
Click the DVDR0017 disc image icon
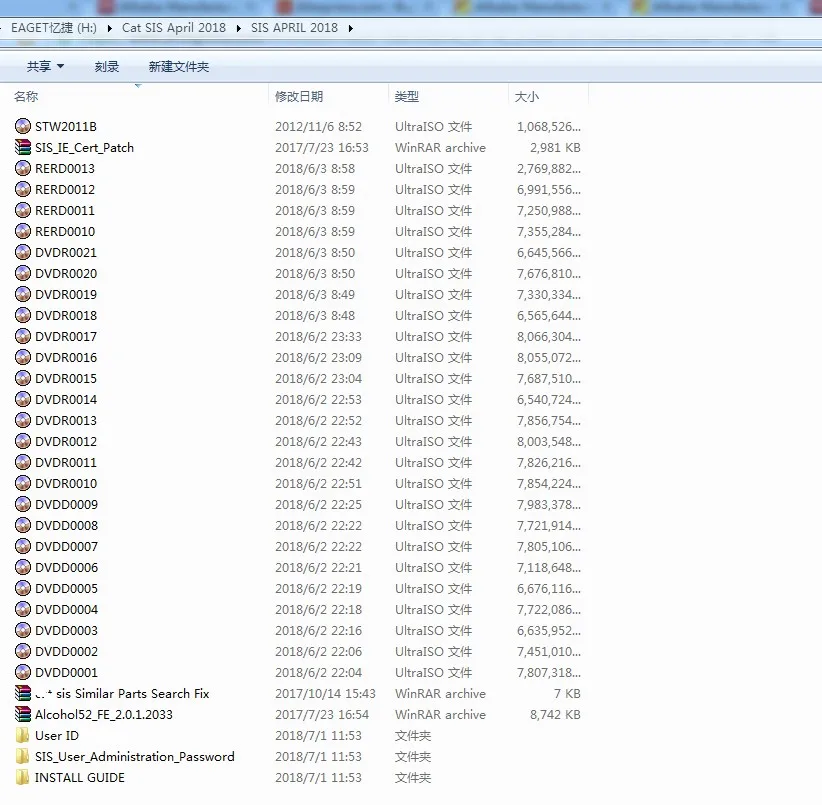(x=23, y=336)
